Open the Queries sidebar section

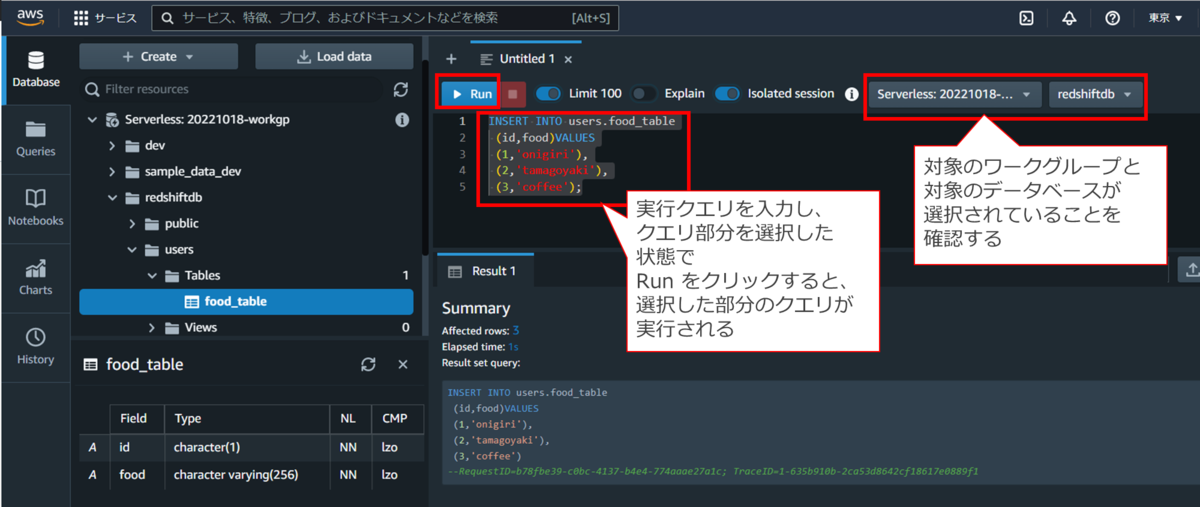click(x=36, y=138)
